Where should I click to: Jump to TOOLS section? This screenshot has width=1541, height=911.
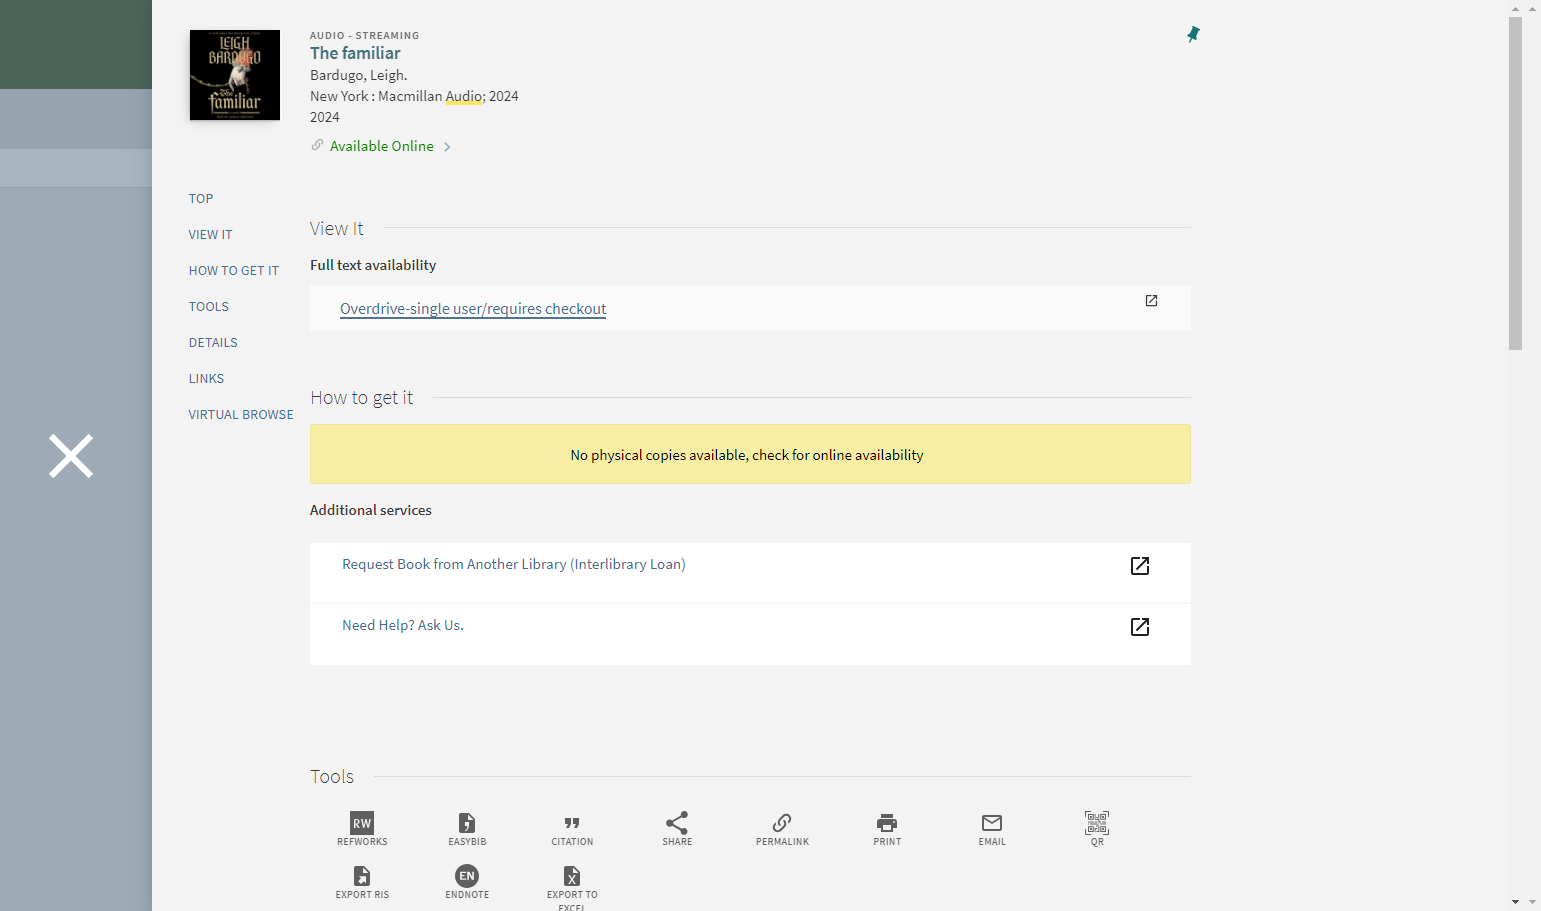pyautogui.click(x=209, y=307)
